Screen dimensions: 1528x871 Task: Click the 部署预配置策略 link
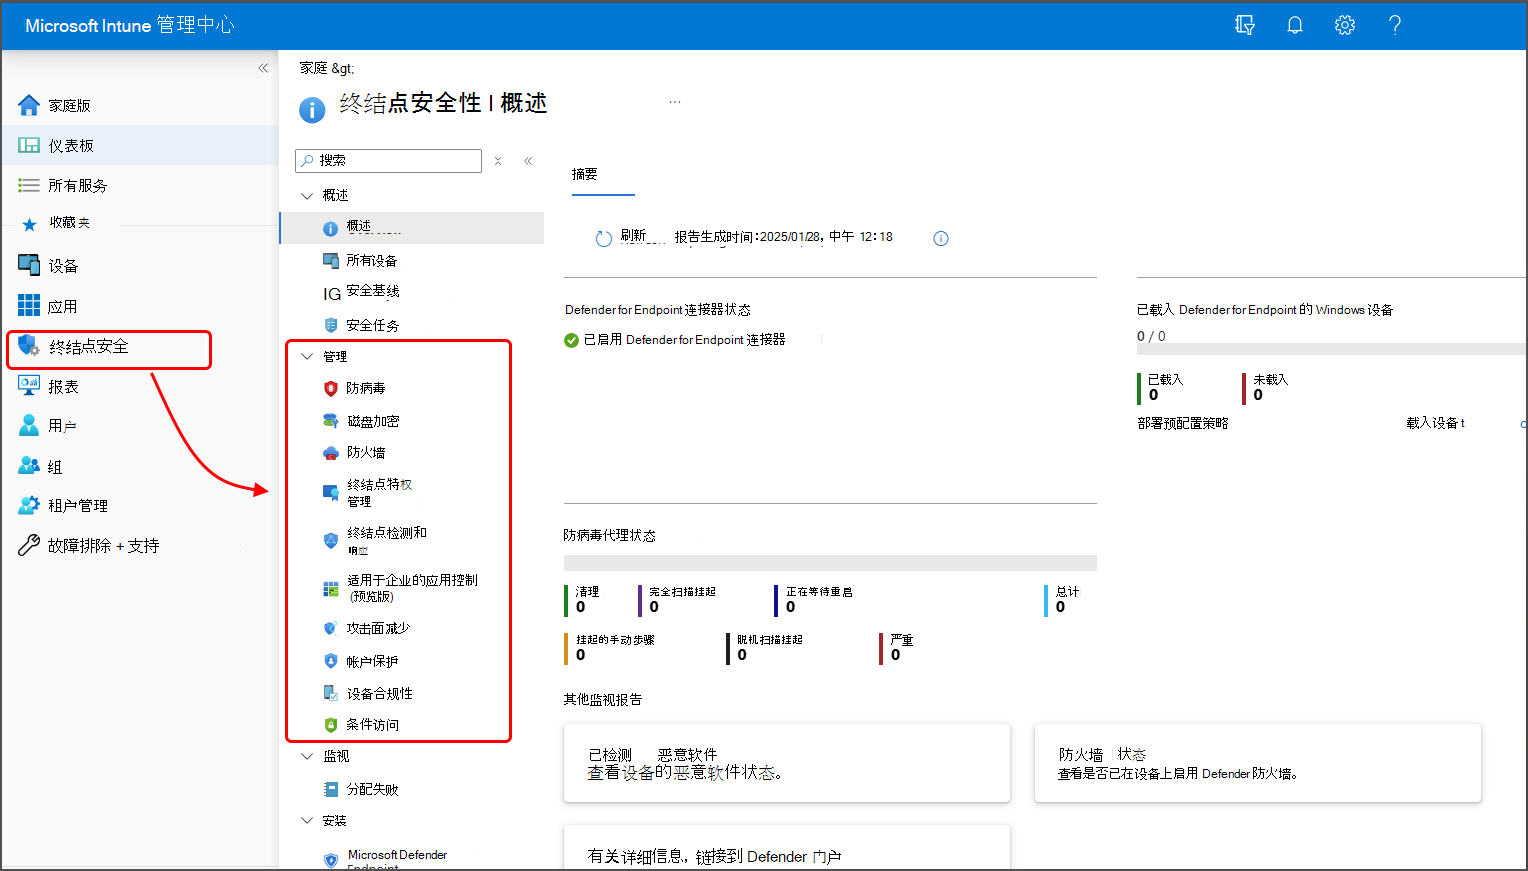(1183, 423)
